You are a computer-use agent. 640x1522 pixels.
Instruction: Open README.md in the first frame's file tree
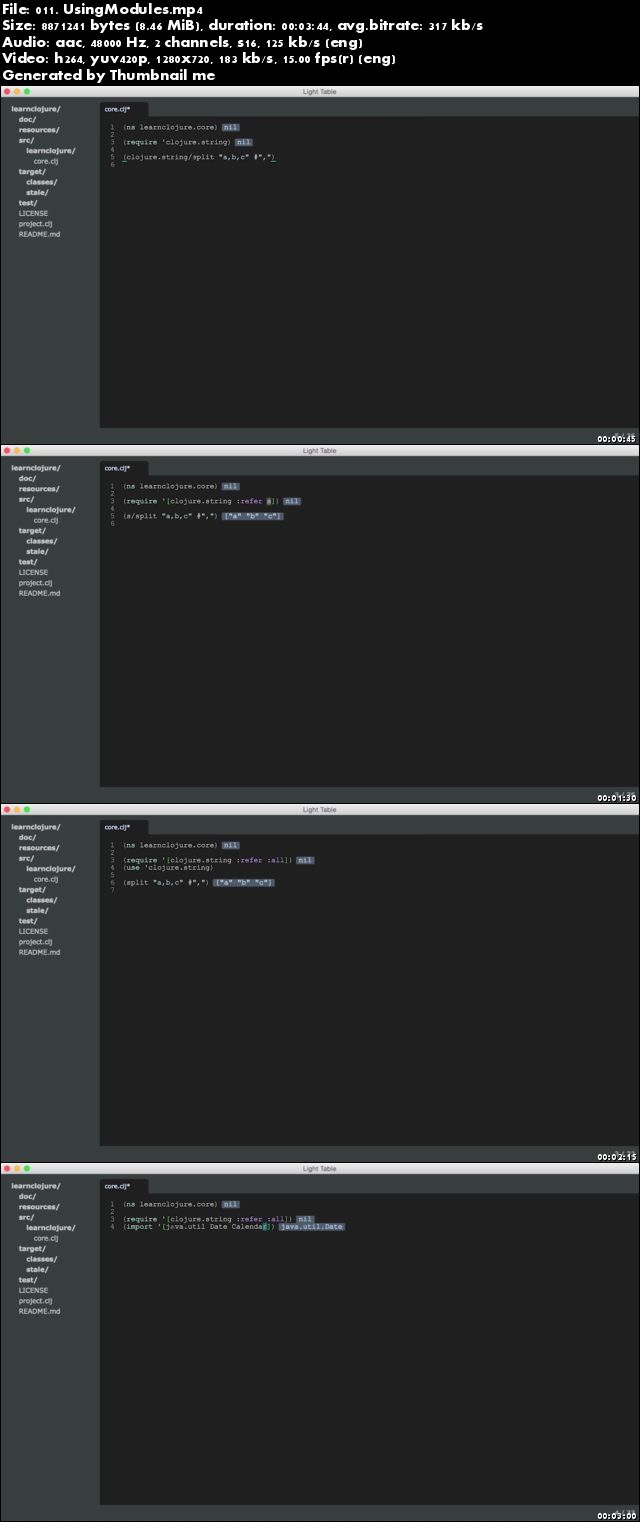(x=39, y=234)
